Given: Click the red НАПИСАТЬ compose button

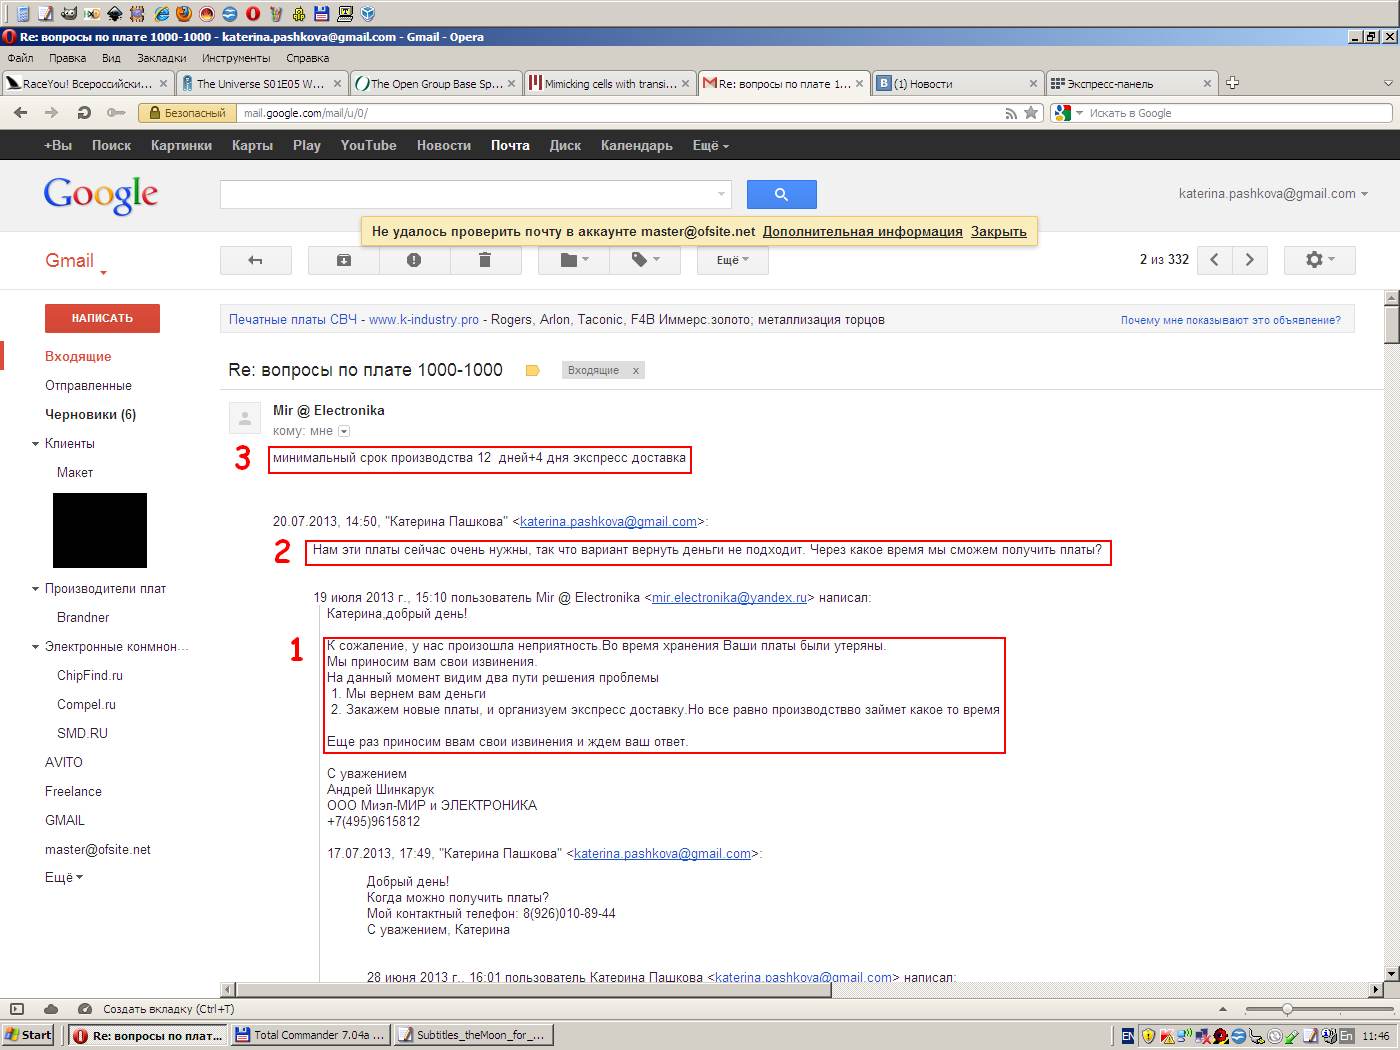Looking at the screenshot, I should (x=102, y=318).
